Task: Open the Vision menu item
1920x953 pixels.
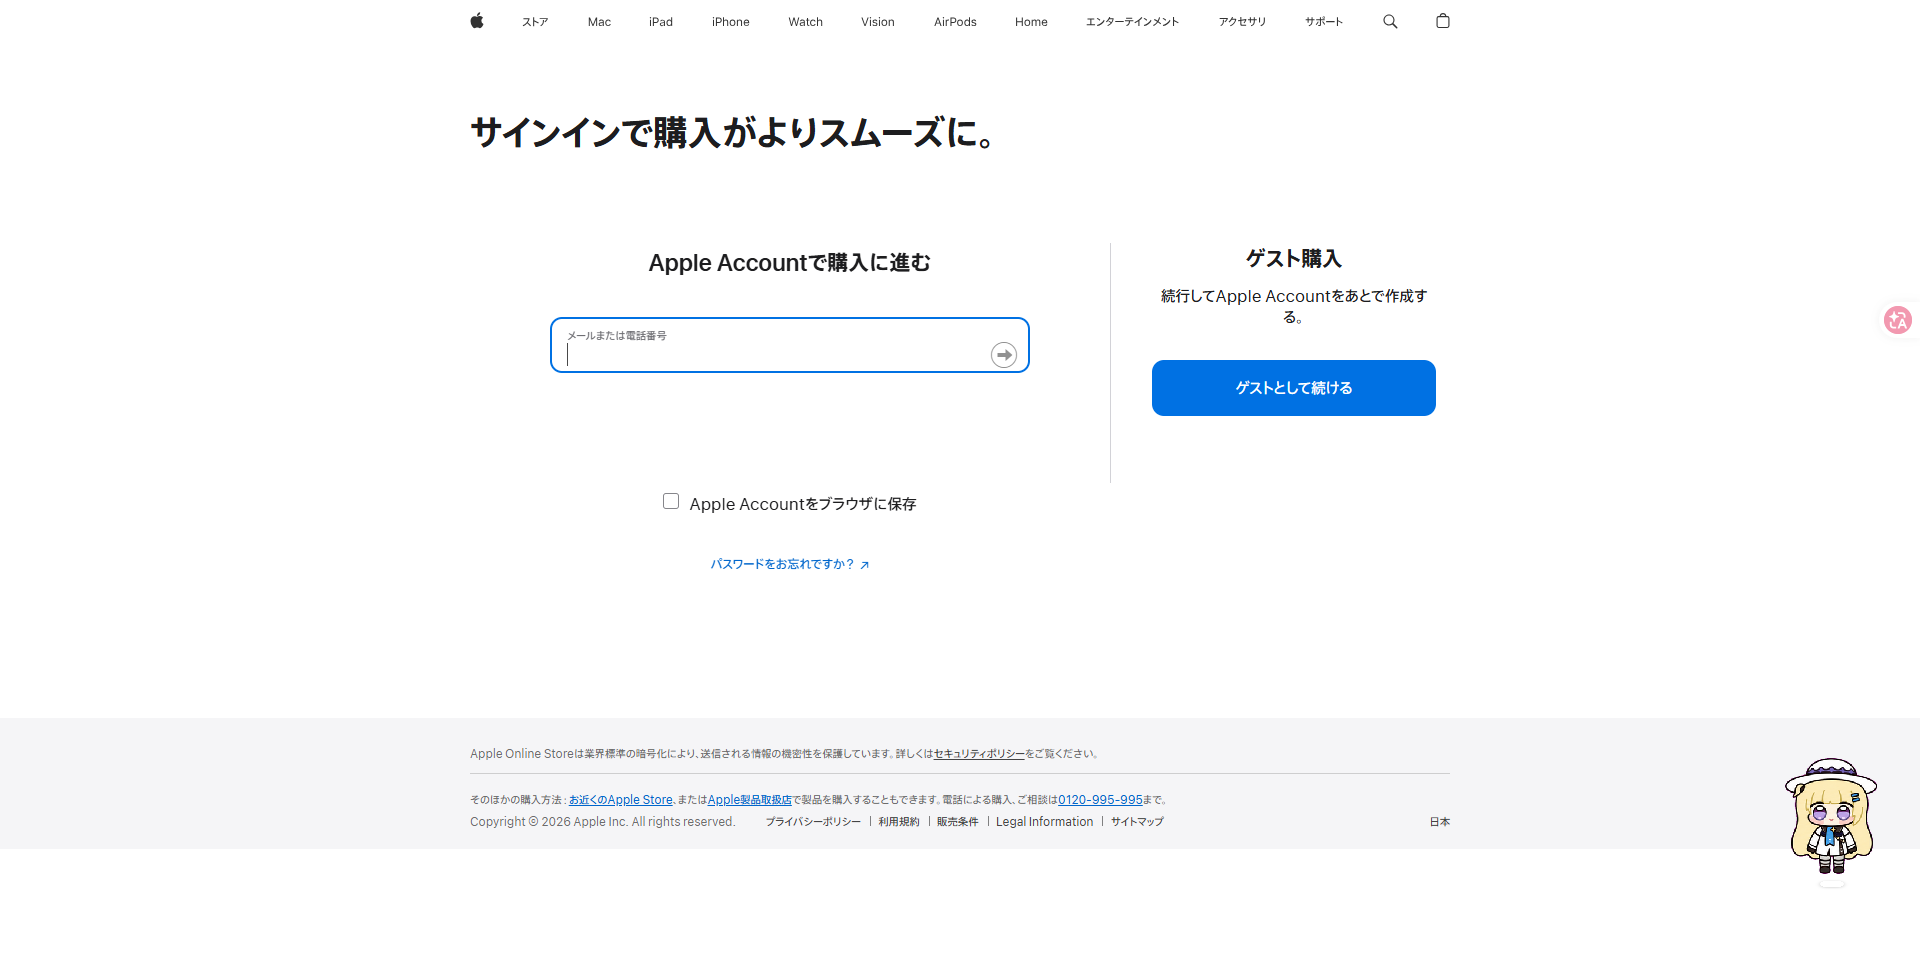Action: tap(878, 22)
